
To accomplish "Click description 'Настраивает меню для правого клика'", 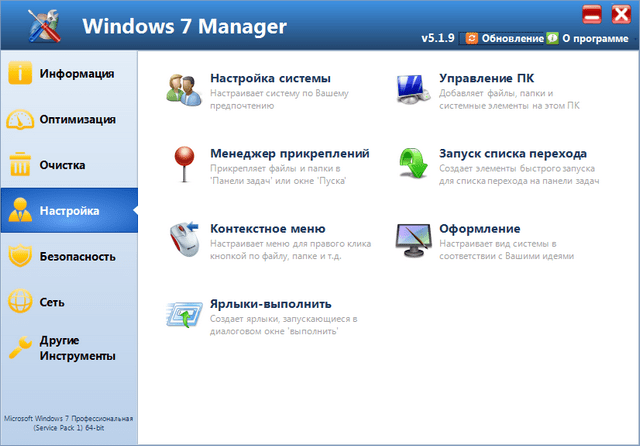I will [x=290, y=244].
